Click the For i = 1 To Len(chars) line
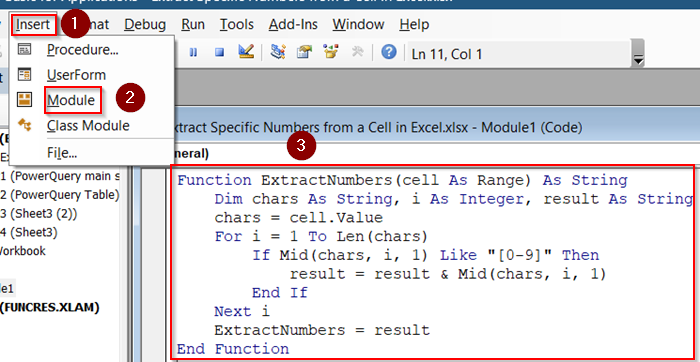 [321, 237]
